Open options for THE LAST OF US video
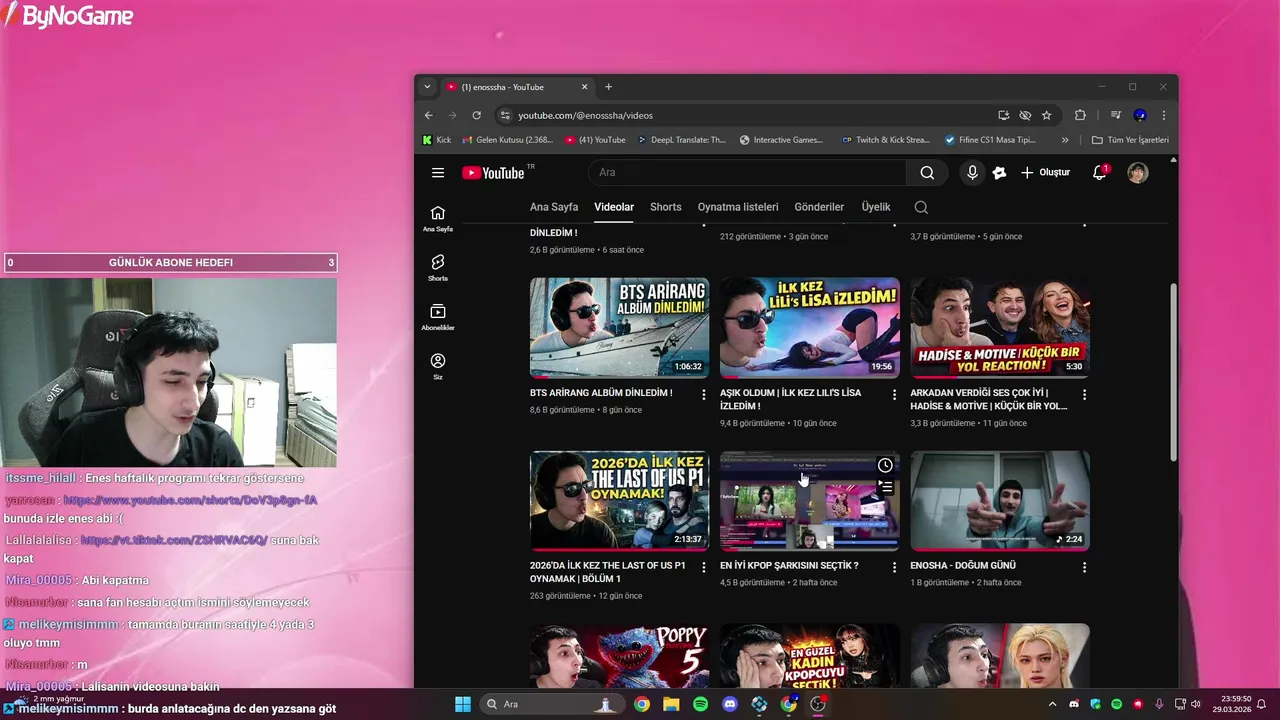Viewport: 1280px width, 720px height. pyautogui.click(x=704, y=567)
